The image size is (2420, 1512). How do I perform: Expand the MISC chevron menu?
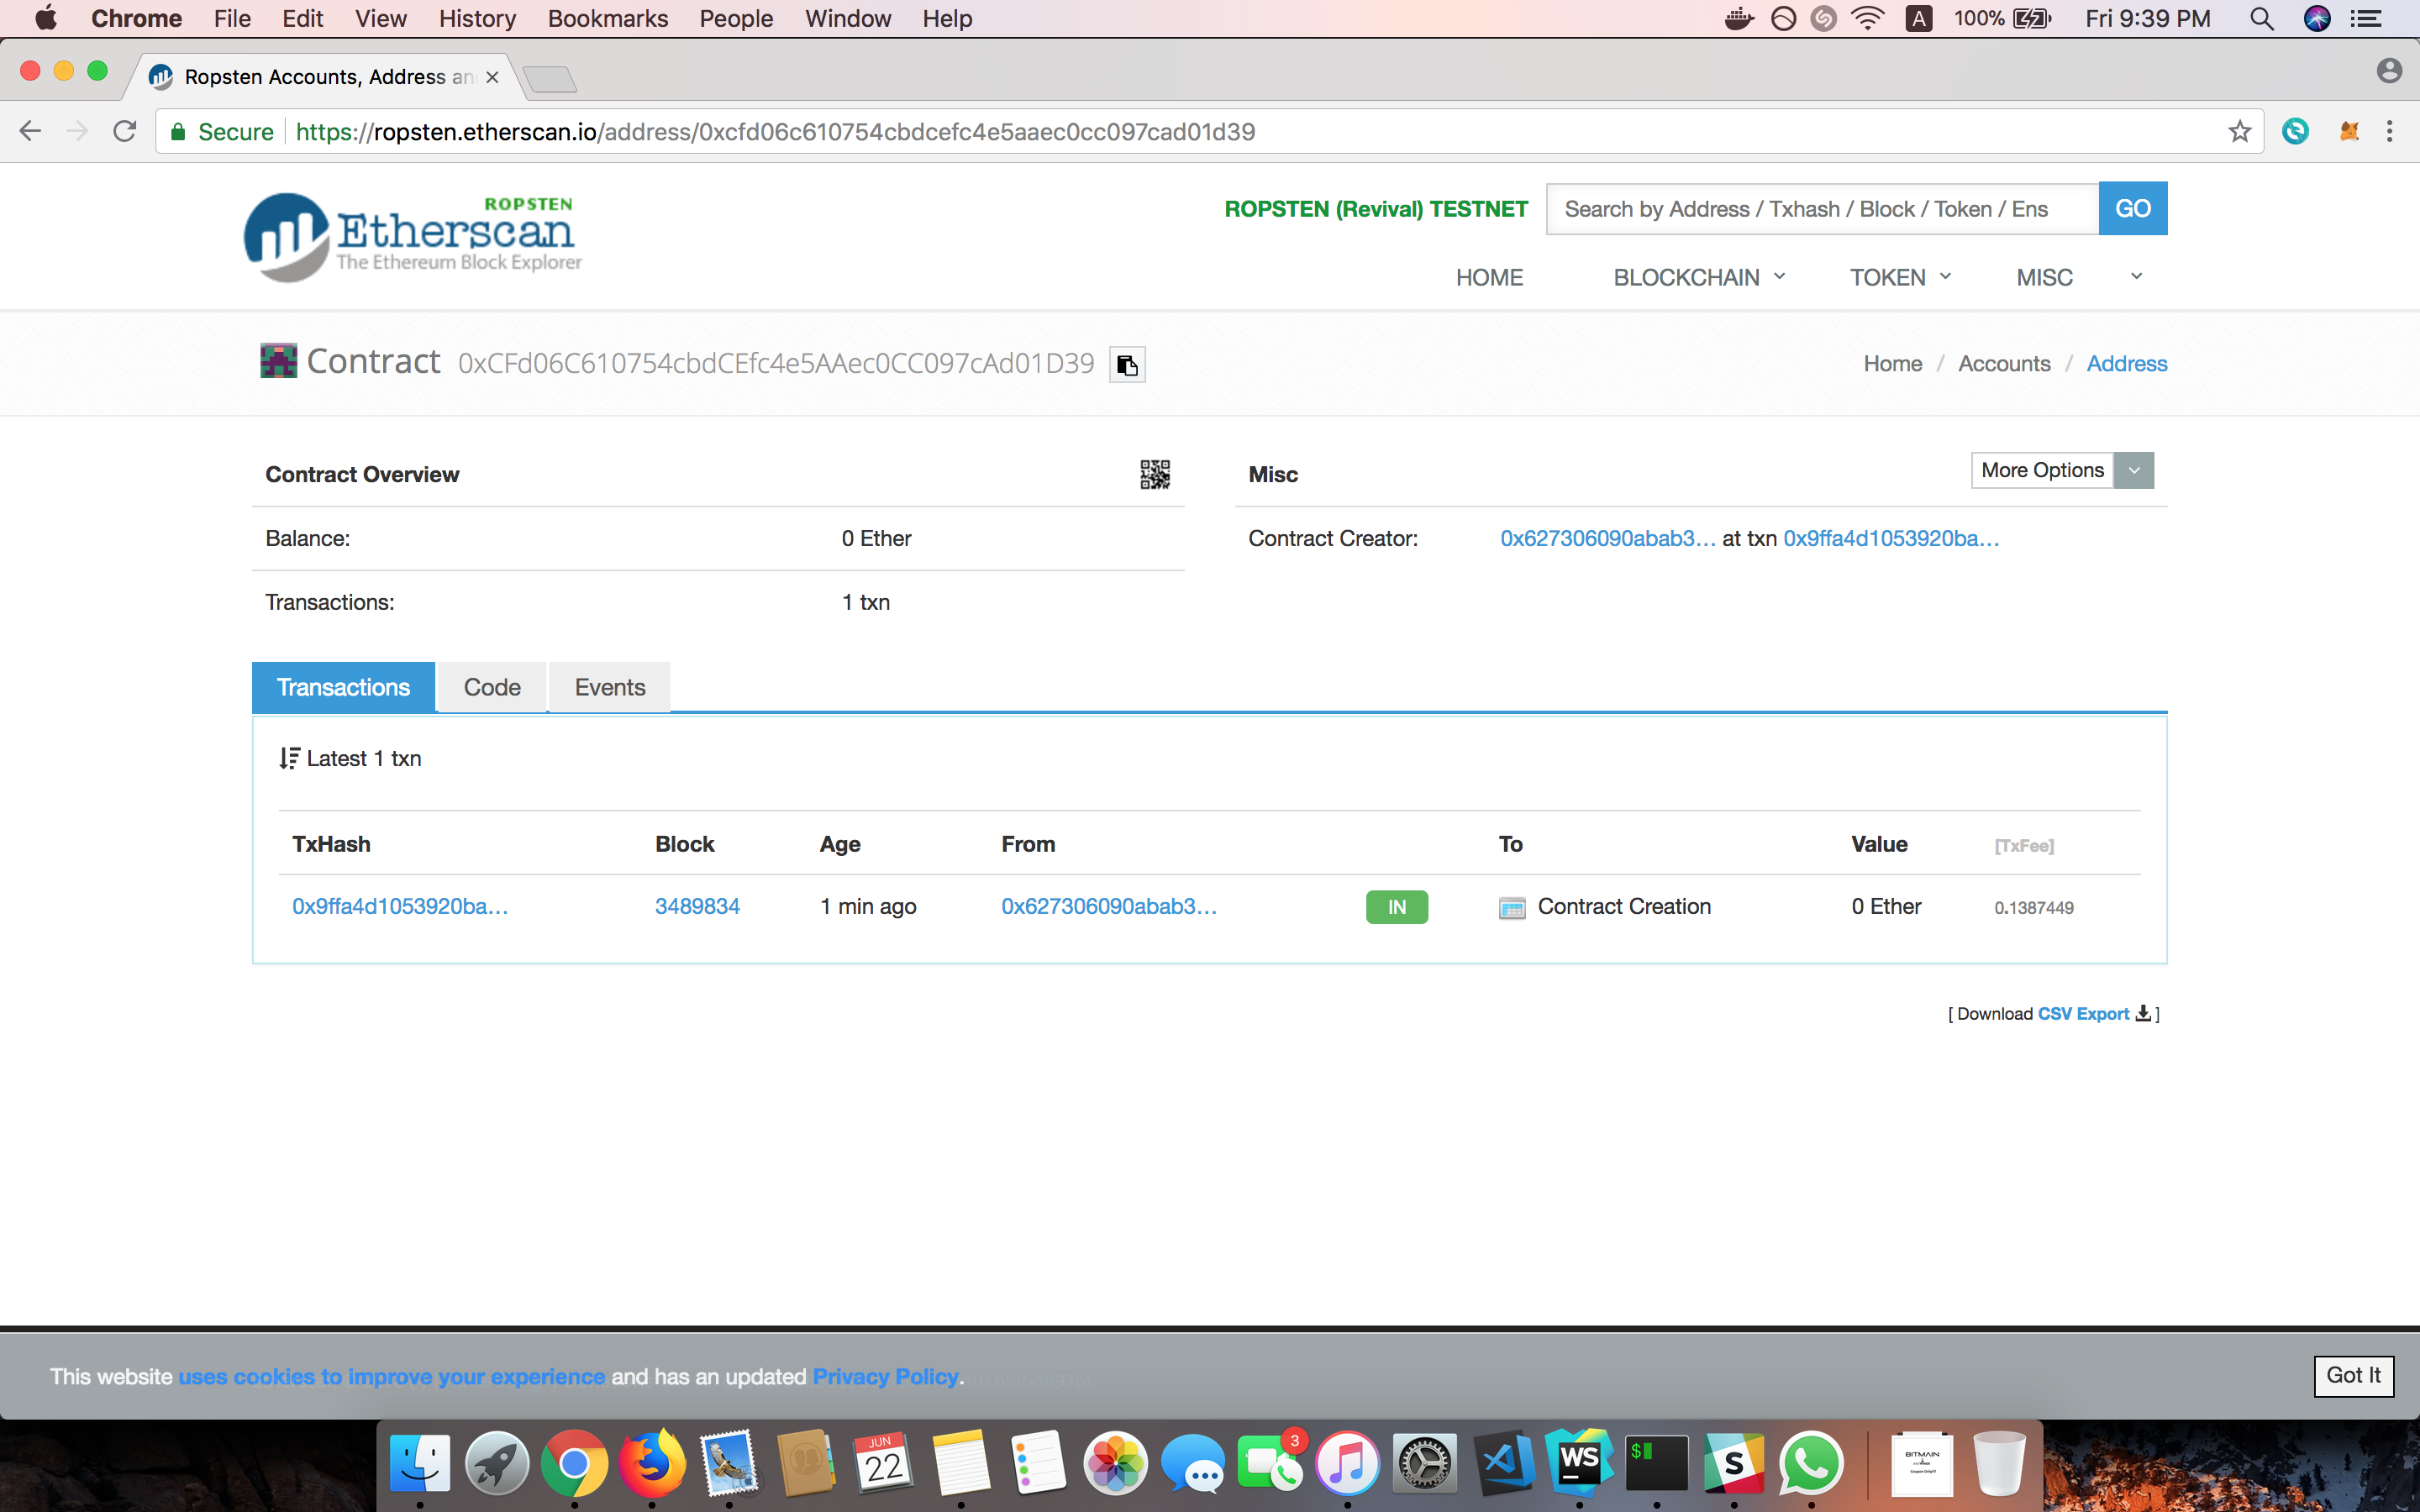[2136, 277]
